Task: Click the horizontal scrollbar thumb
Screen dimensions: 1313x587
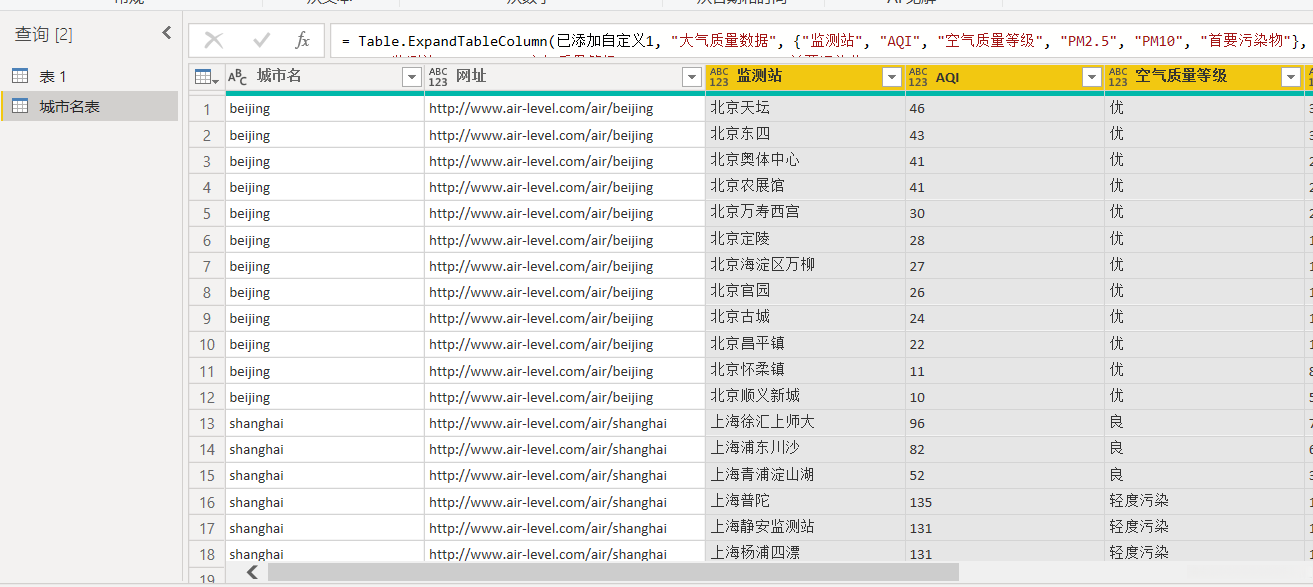Action: click(x=613, y=572)
